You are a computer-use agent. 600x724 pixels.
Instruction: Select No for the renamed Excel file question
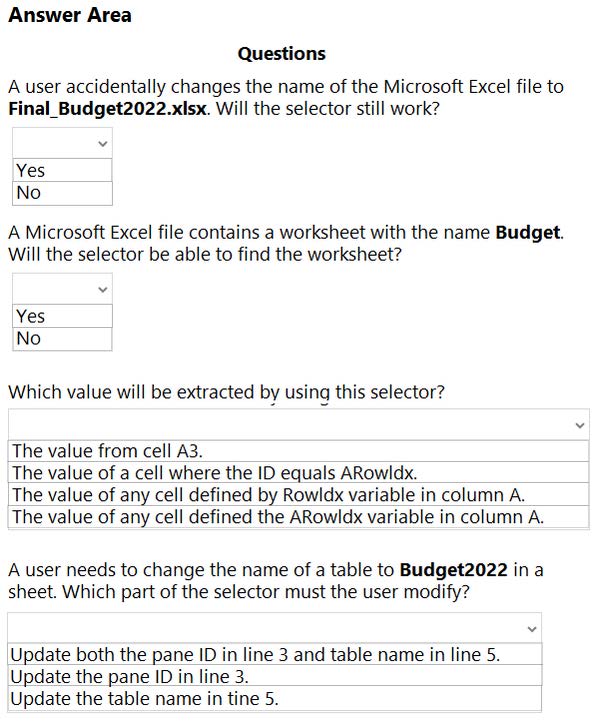click(x=62, y=193)
